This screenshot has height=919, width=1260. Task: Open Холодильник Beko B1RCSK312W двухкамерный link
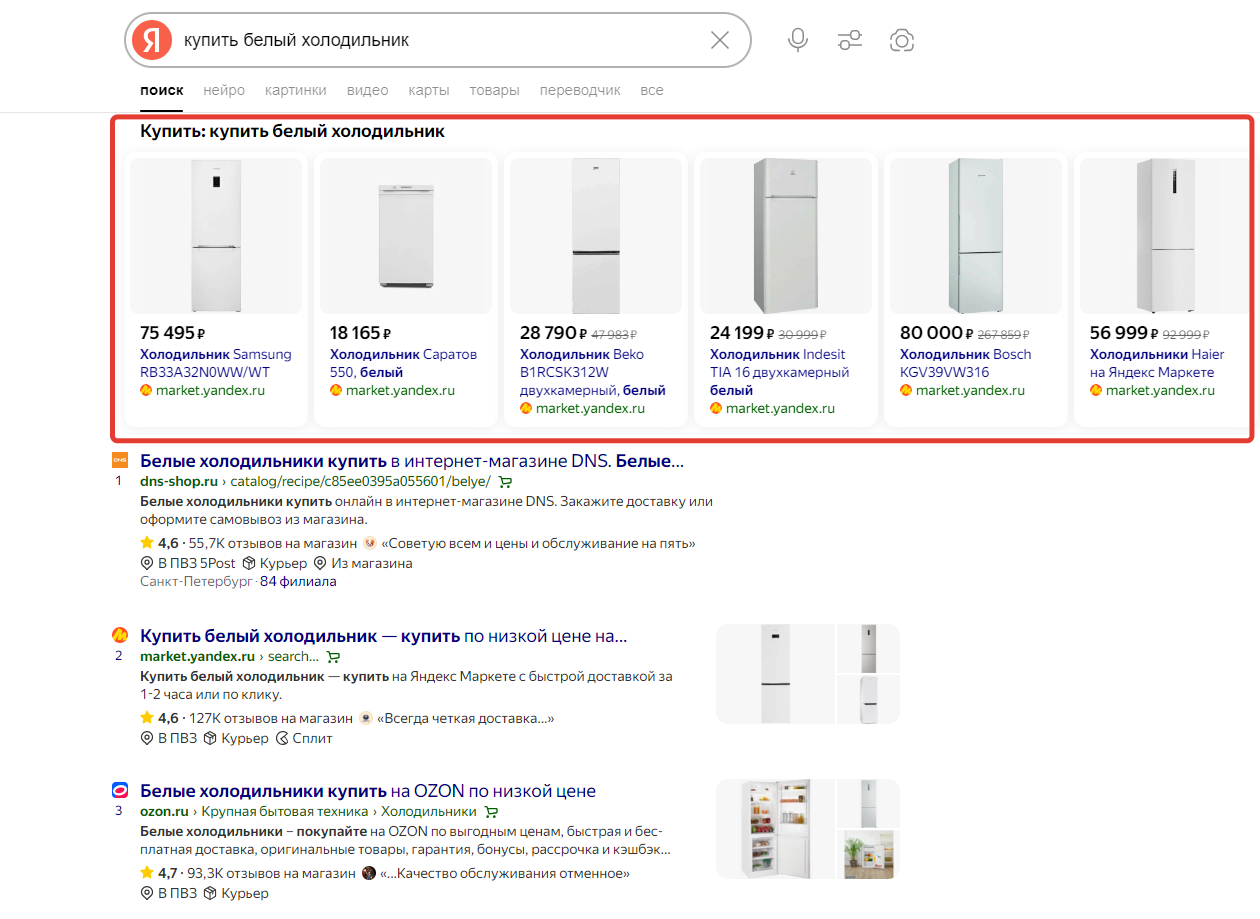point(593,372)
